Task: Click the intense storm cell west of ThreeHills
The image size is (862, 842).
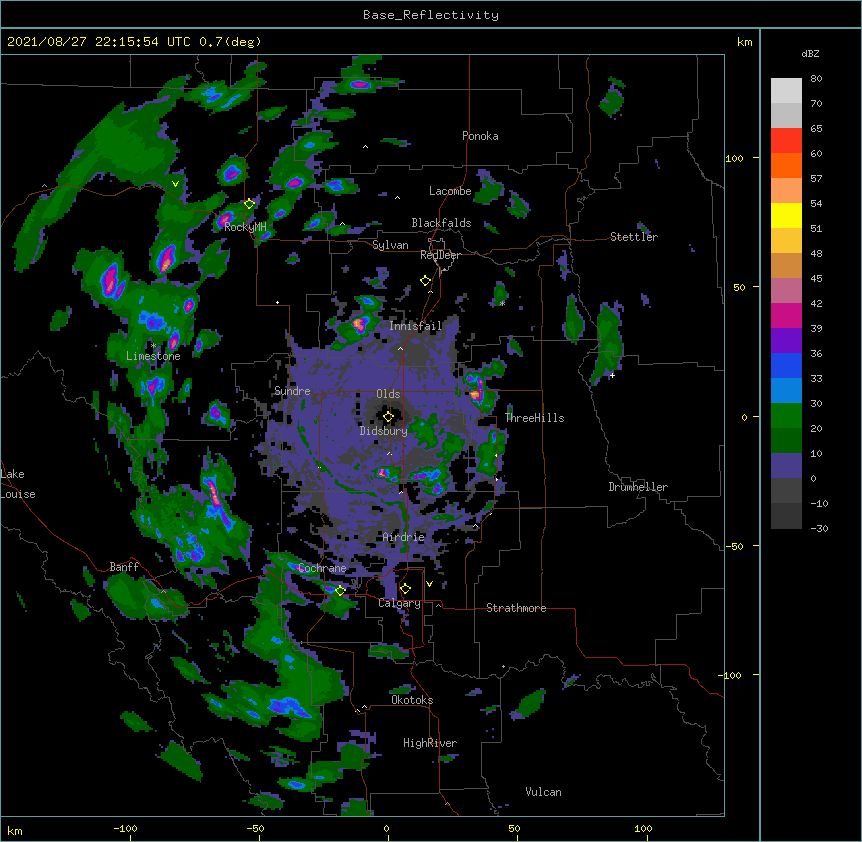Action: point(476,389)
